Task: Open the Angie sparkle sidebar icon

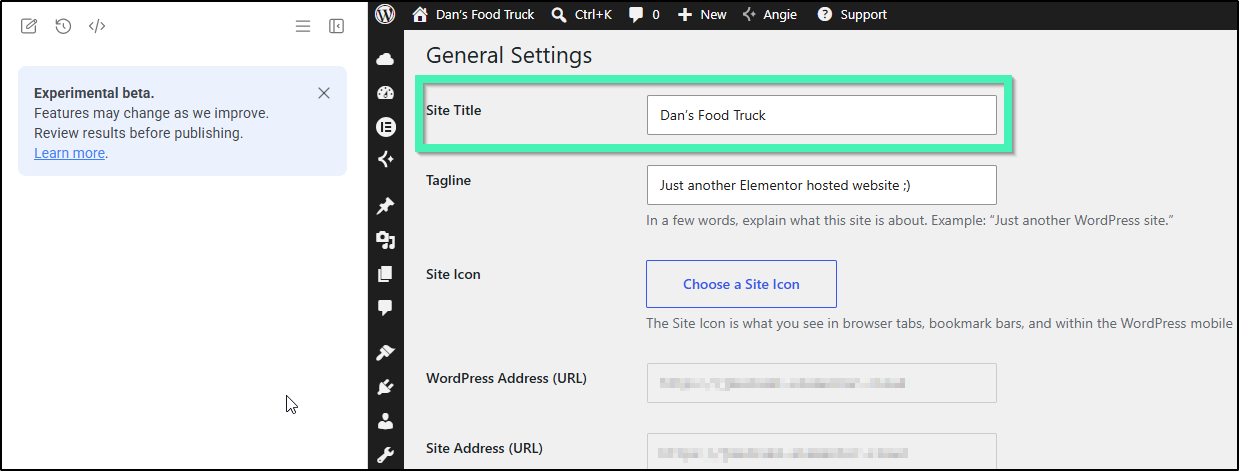Action: (385, 159)
